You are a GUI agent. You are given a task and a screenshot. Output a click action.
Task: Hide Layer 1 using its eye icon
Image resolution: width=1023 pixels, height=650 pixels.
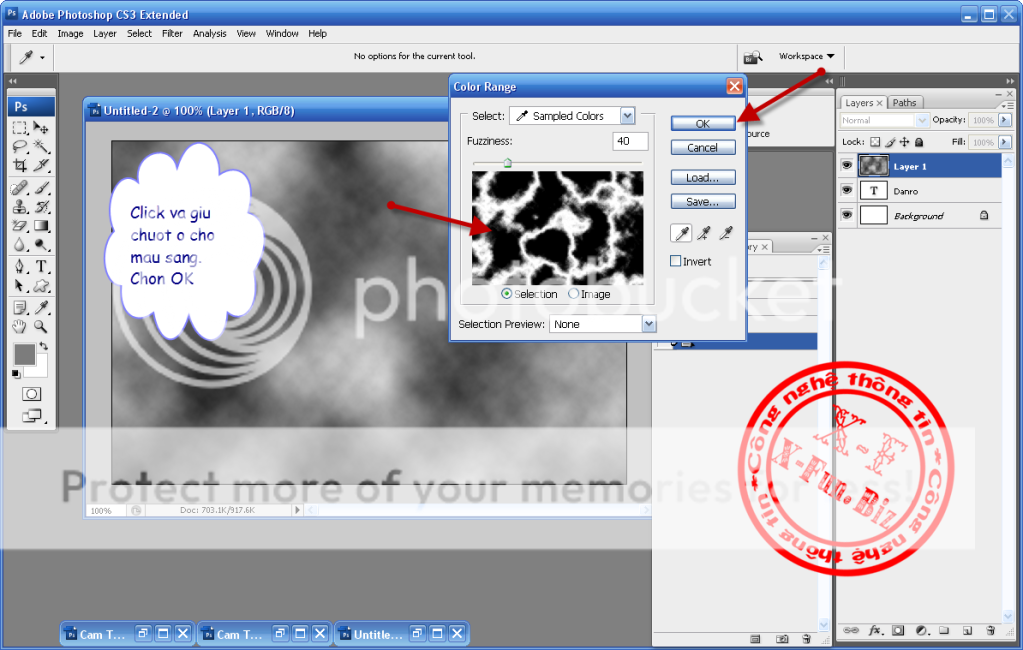tap(847, 166)
